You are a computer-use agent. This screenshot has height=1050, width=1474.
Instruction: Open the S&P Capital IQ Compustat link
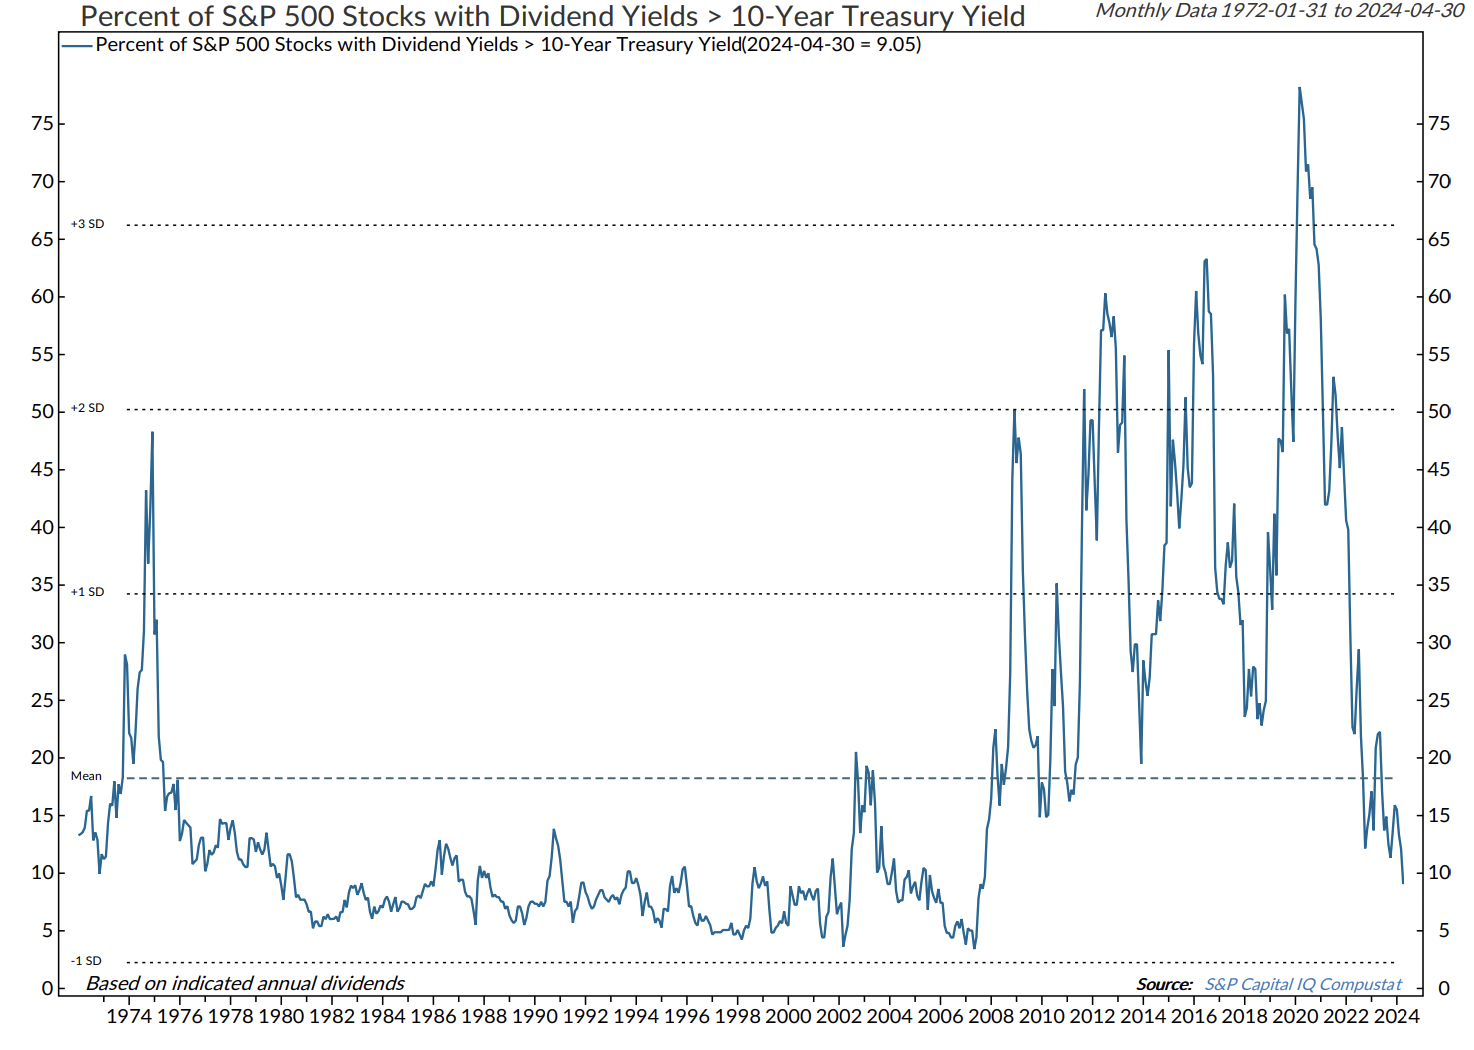click(1303, 984)
